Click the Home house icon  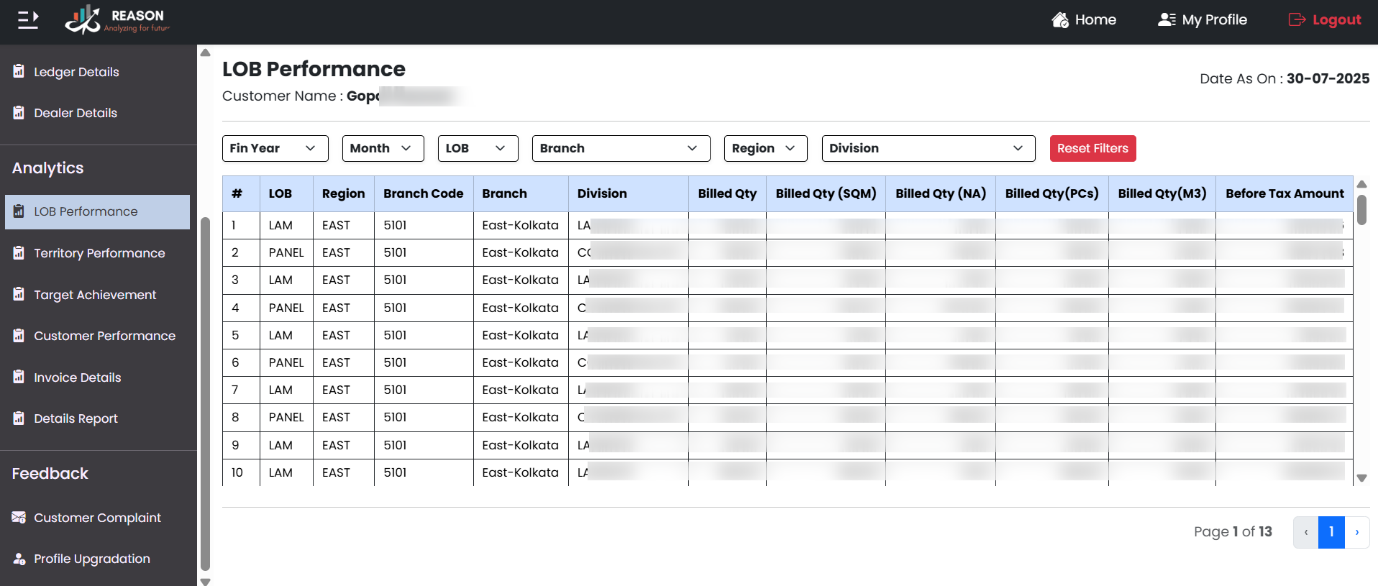click(x=1060, y=20)
